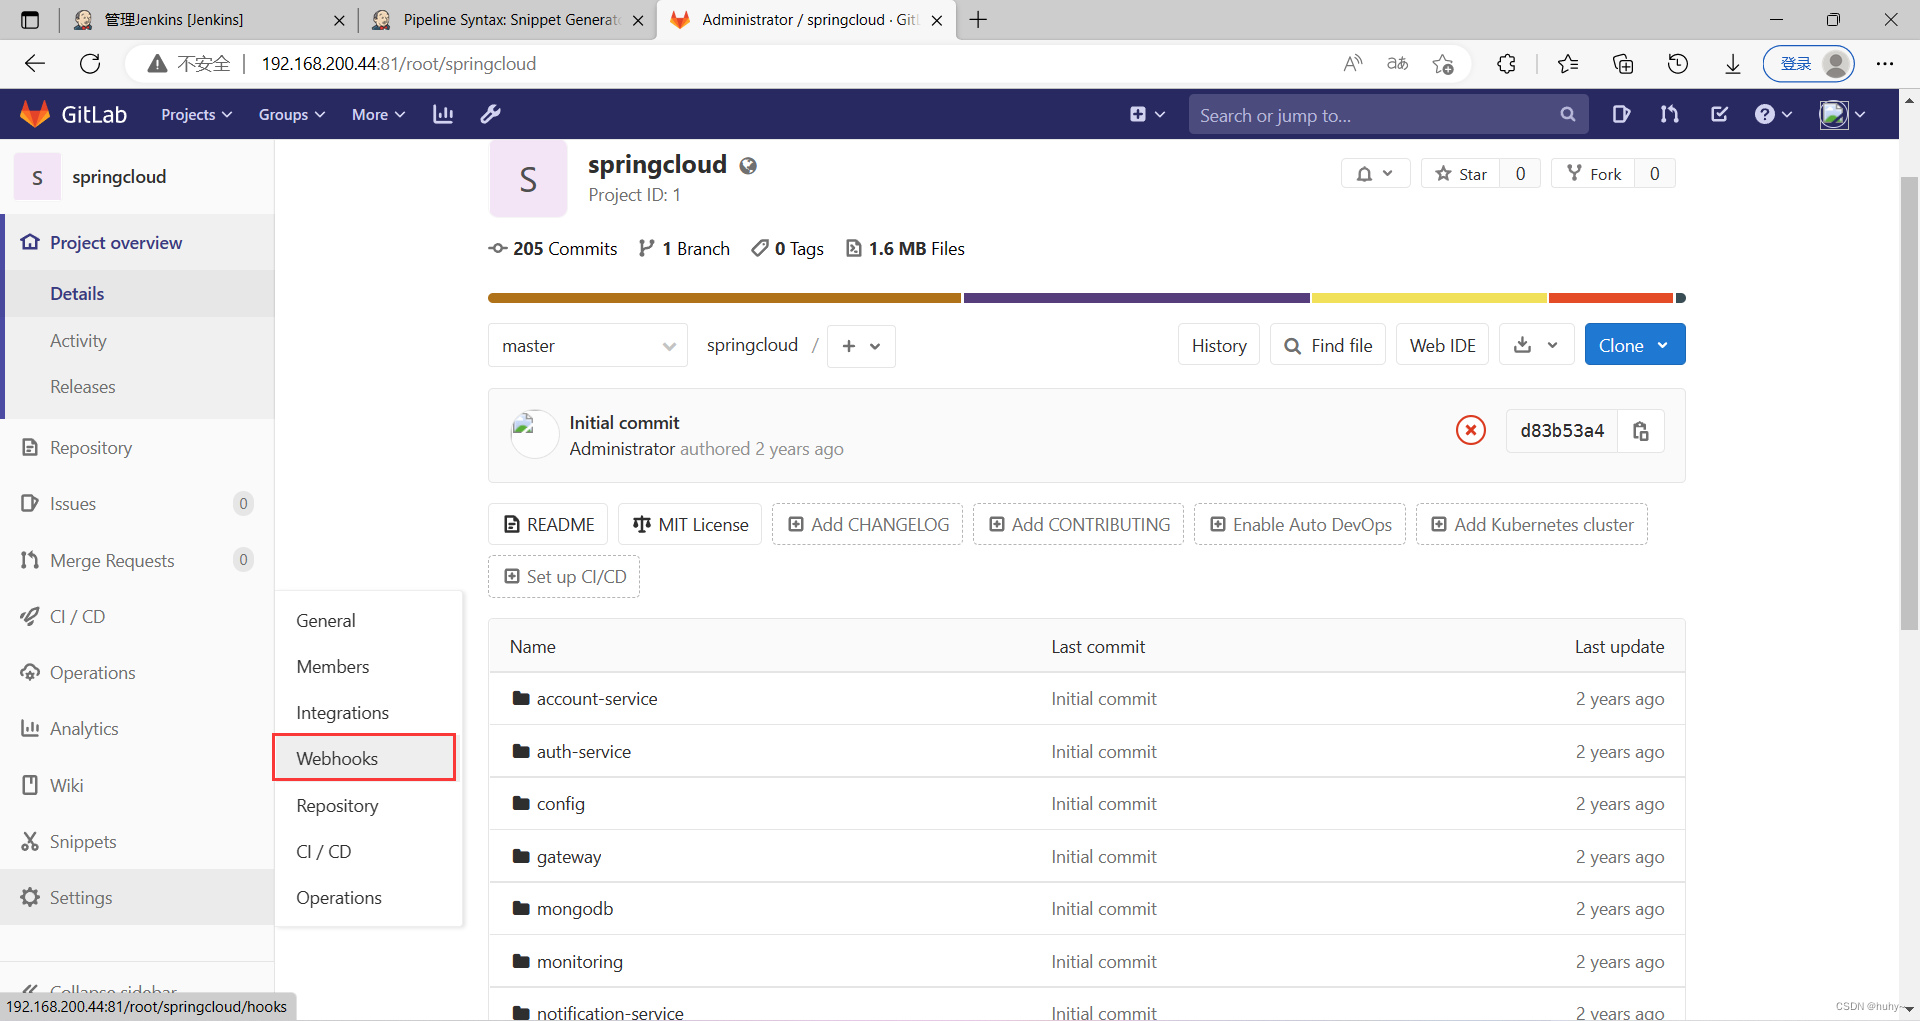Click the Set up CI/CD button
1920x1021 pixels.
pos(564,576)
